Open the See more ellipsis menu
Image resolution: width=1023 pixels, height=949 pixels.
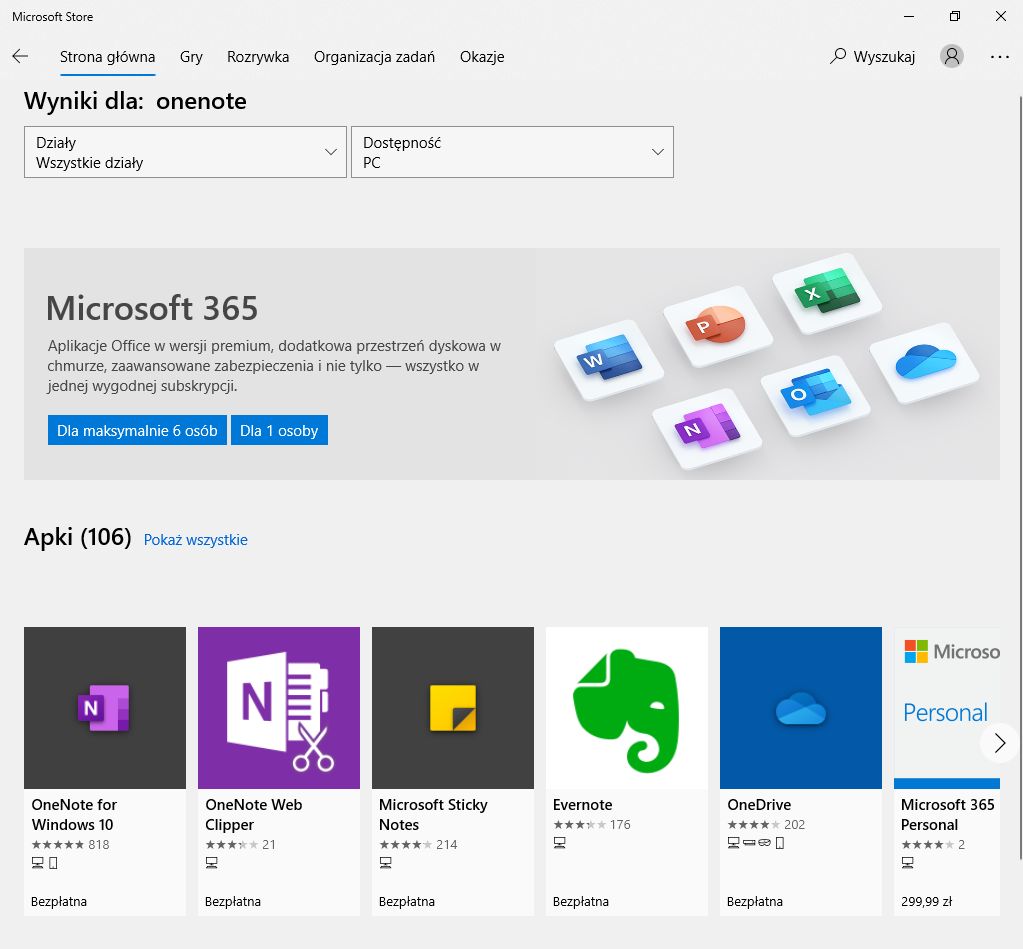pos(1000,57)
